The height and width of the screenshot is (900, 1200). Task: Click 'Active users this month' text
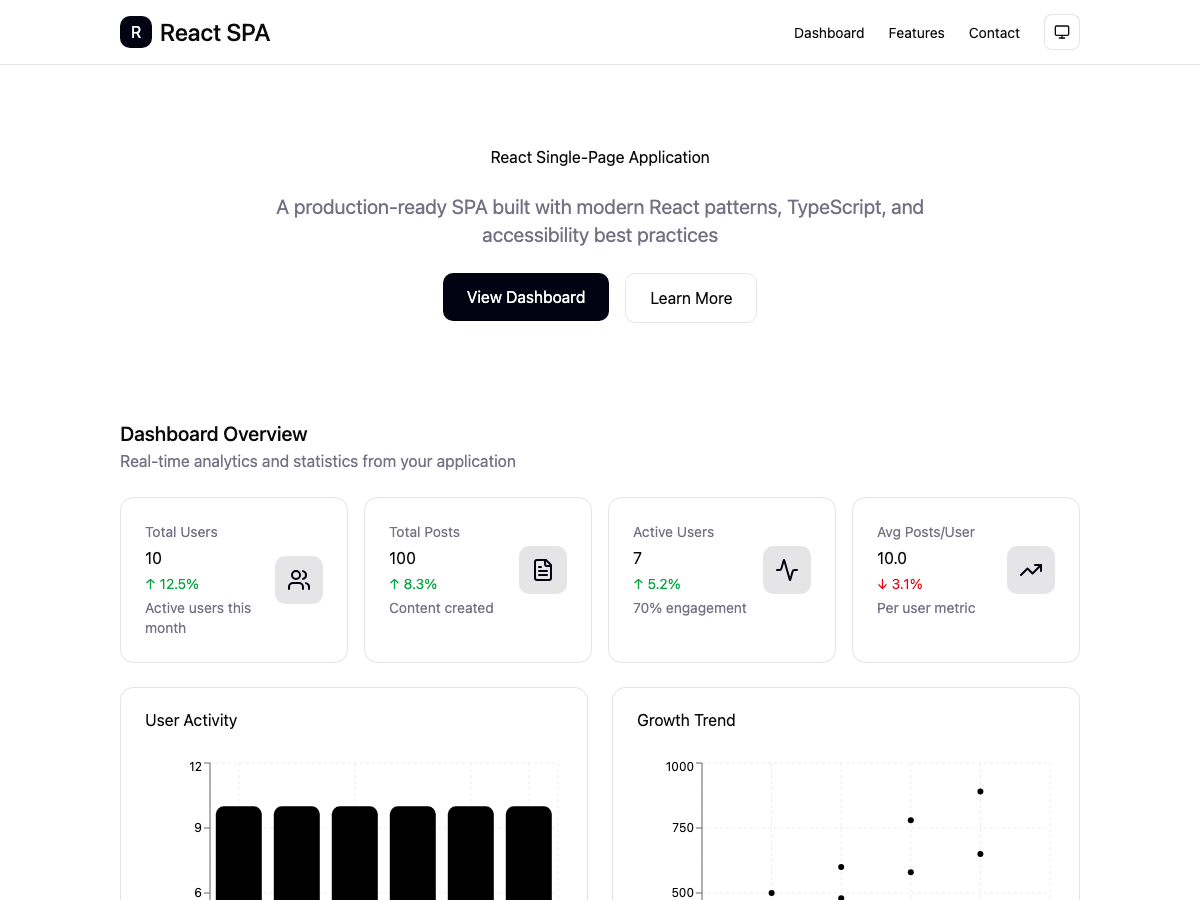[198, 618]
